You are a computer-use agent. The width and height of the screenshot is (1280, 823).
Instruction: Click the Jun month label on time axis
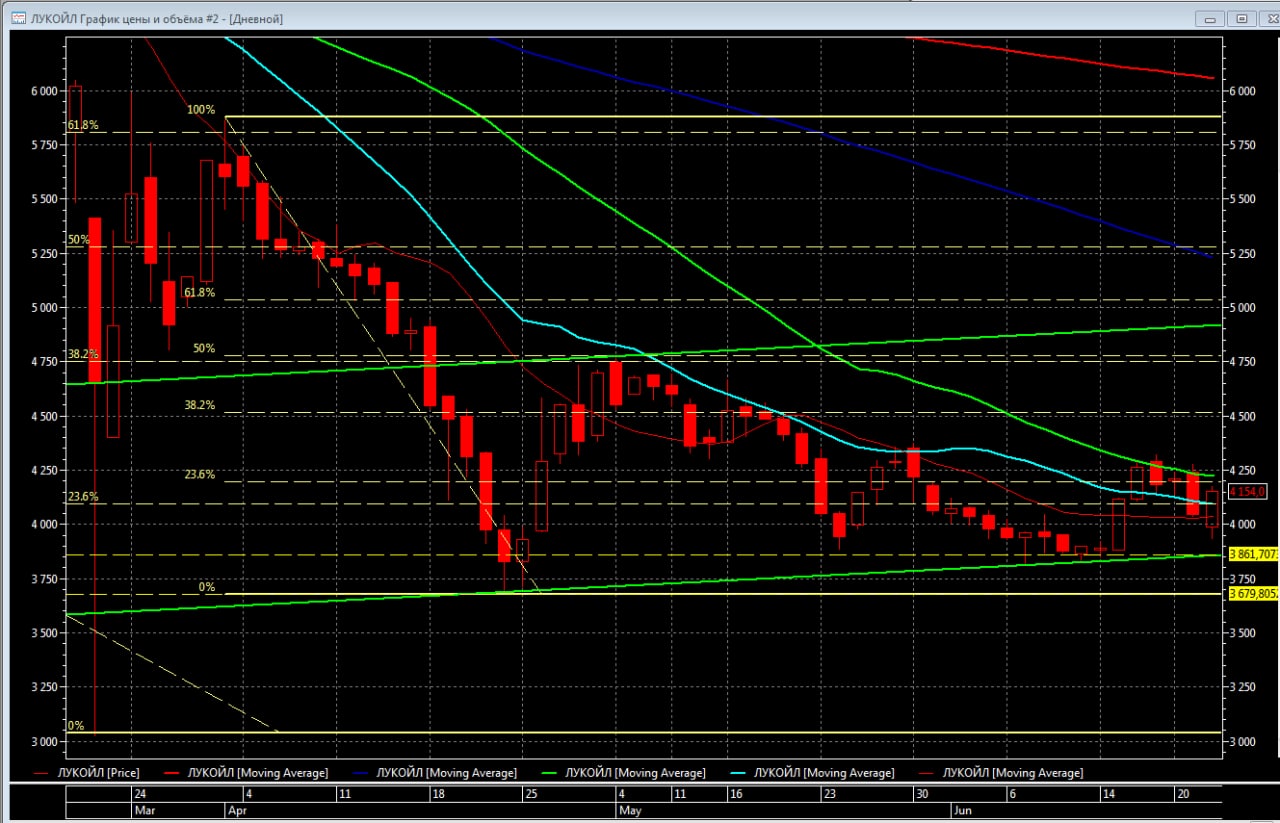coord(961,811)
